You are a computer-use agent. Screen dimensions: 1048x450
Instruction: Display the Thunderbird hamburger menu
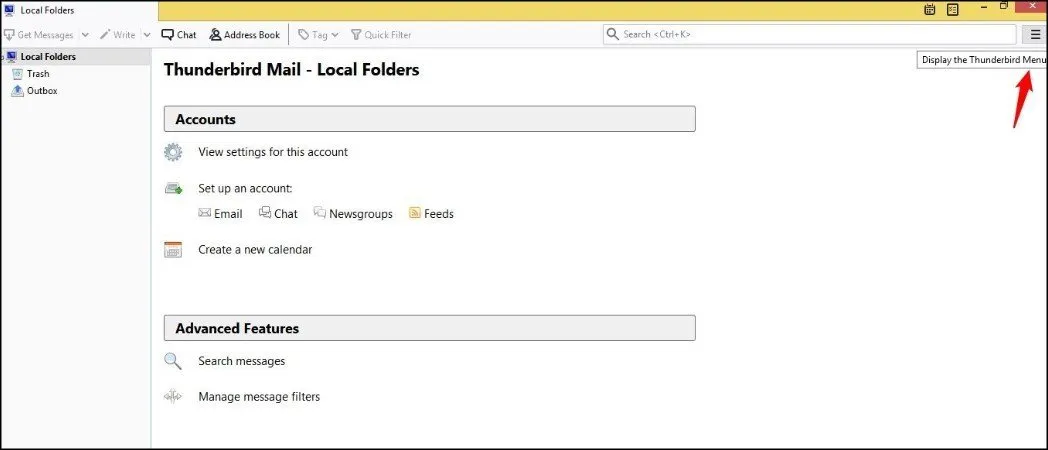point(1035,35)
